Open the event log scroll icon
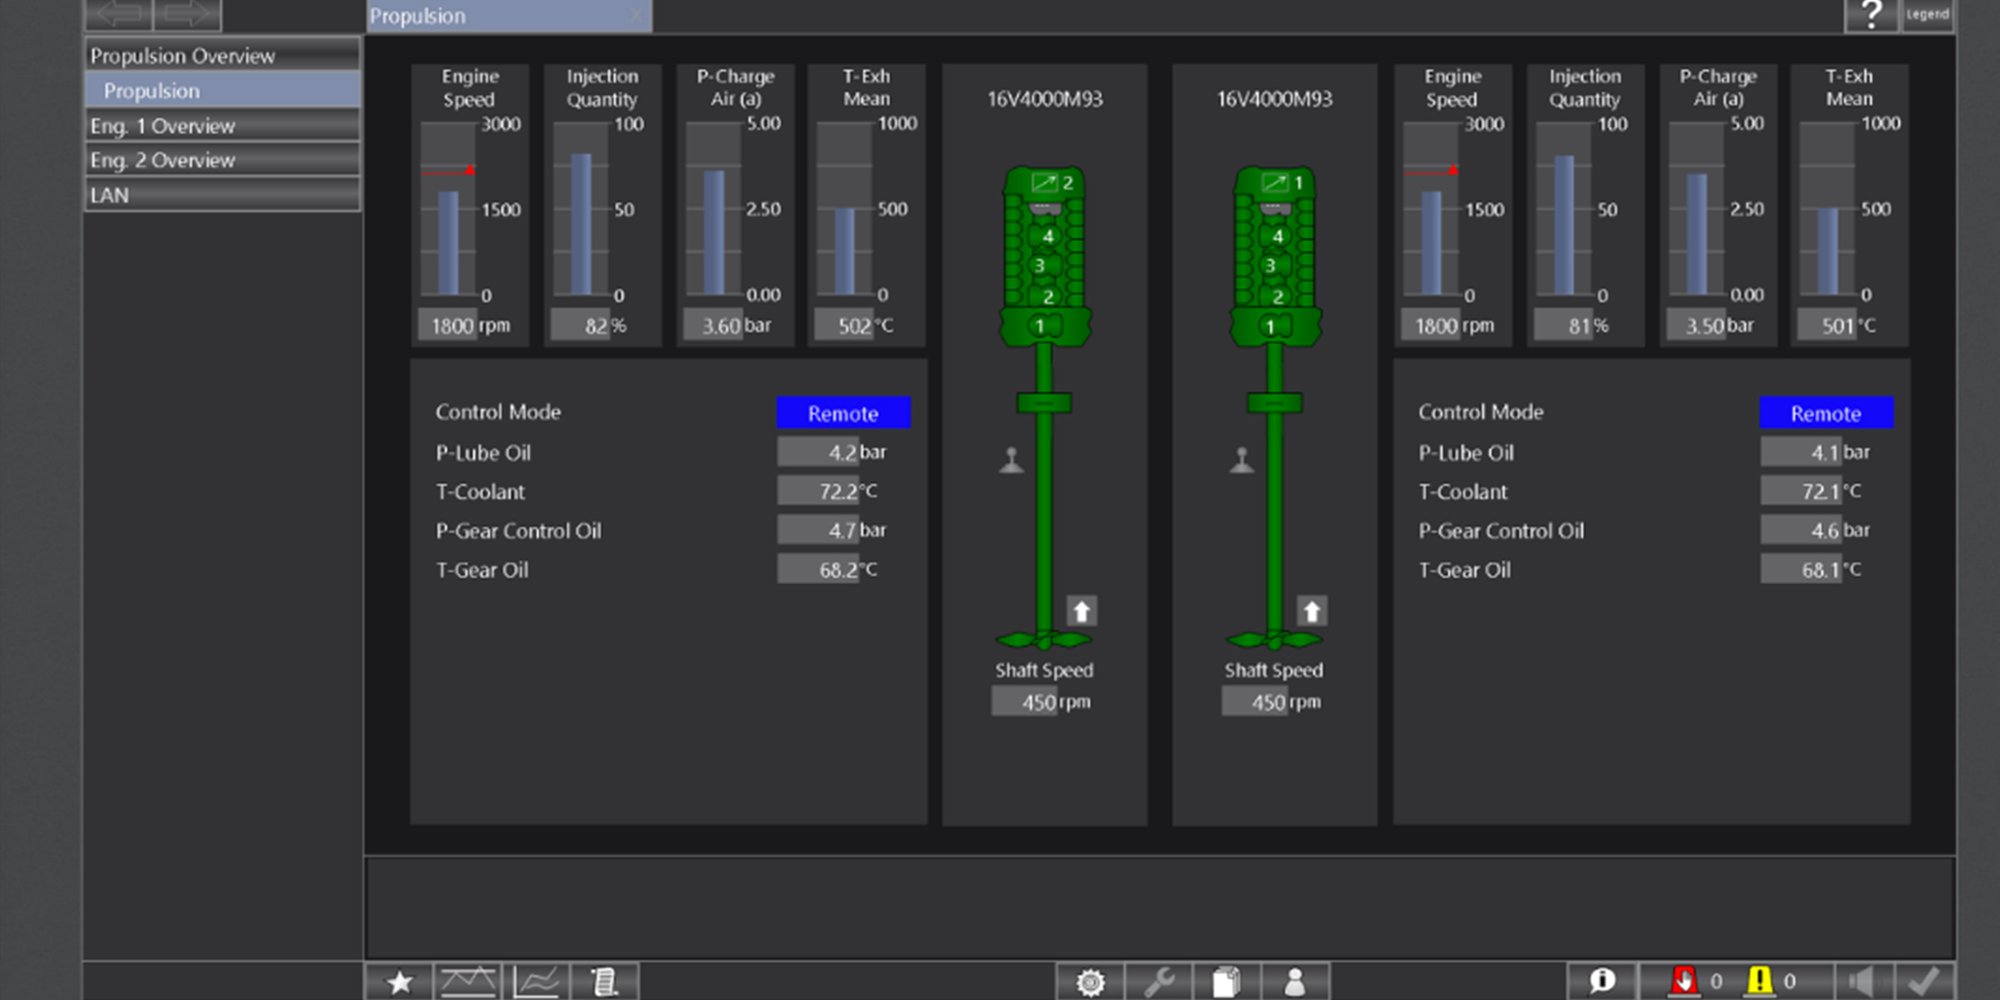The height and width of the screenshot is (1000, 2000). (604, 982)
